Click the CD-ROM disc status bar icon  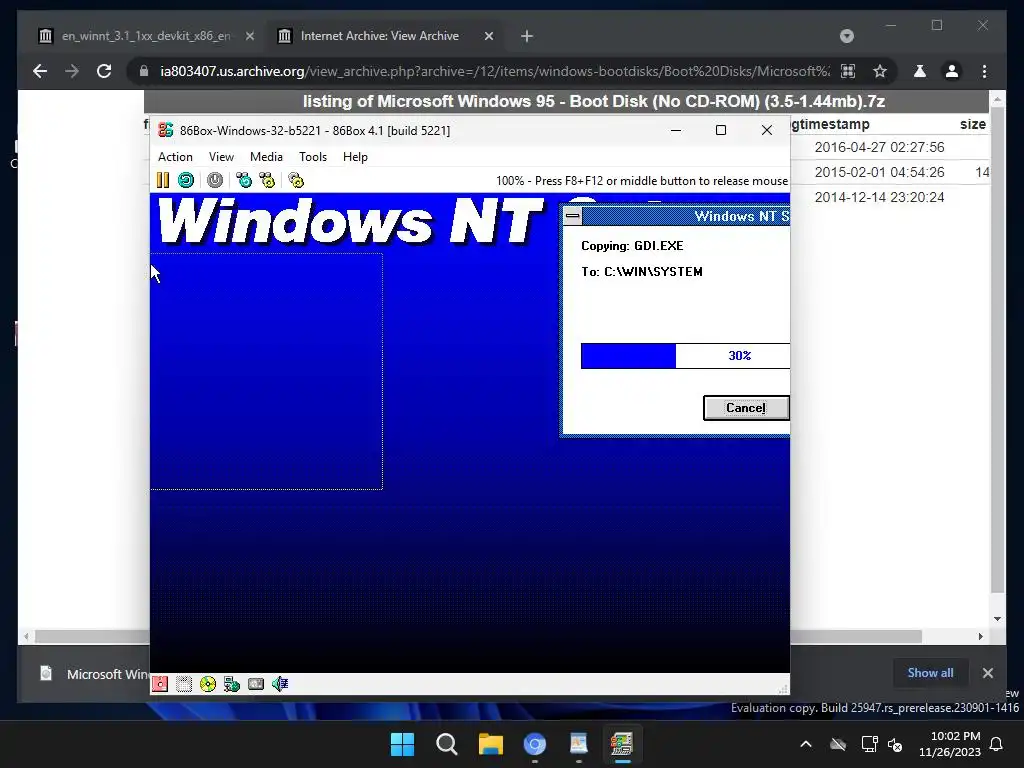pos(208,684)
